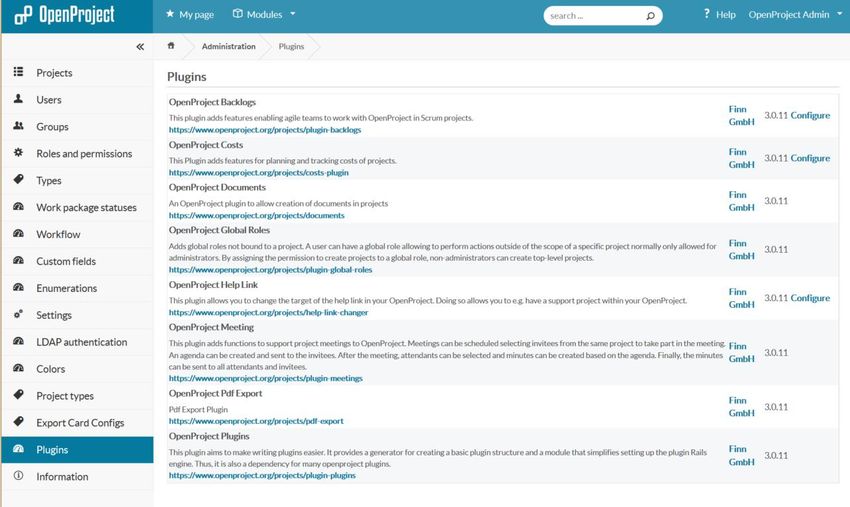Click the Modules cube icon

pos(237,14)
